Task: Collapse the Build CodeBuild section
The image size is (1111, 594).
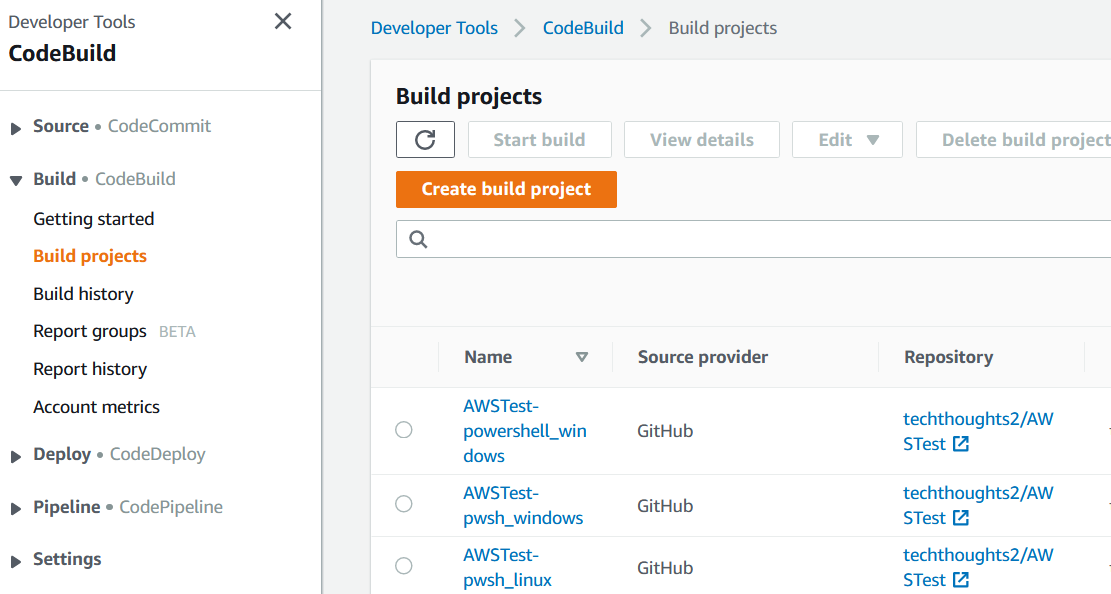Action: 16,181
